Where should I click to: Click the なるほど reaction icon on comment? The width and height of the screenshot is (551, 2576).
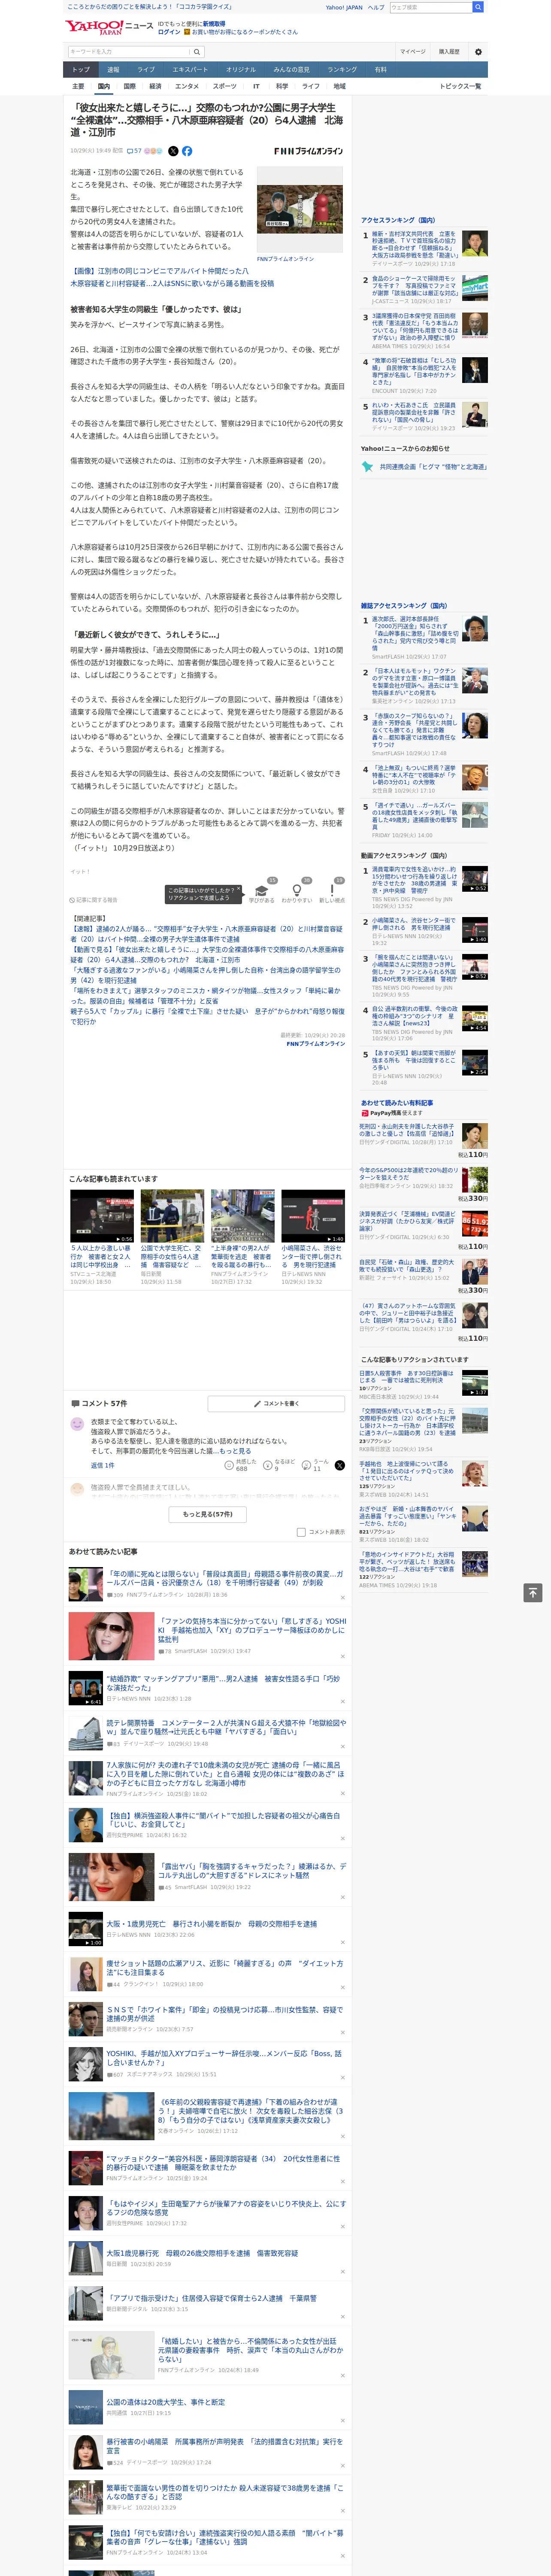269,1465
